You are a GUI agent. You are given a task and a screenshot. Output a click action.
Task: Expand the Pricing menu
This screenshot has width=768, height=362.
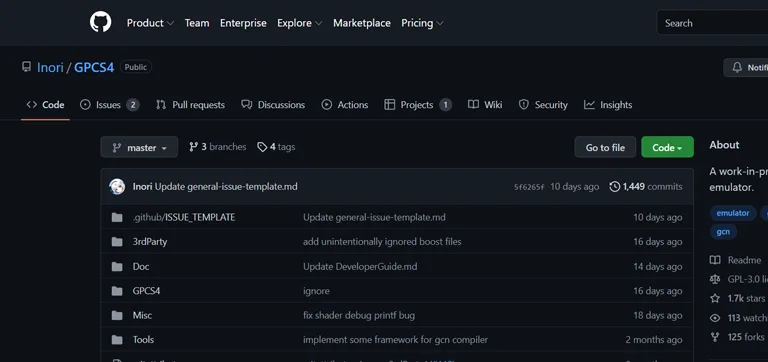click(422, 23)
